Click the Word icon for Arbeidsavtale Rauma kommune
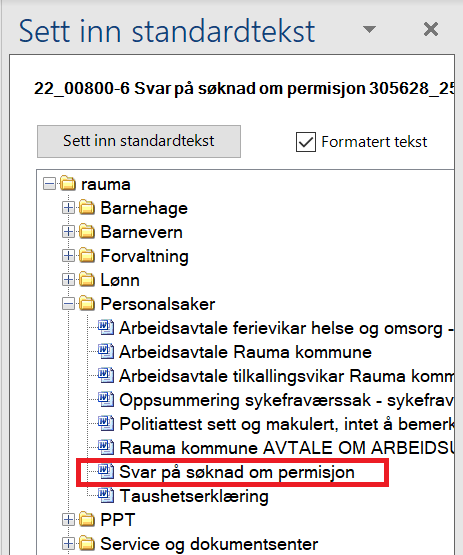 tap(106, 351)
